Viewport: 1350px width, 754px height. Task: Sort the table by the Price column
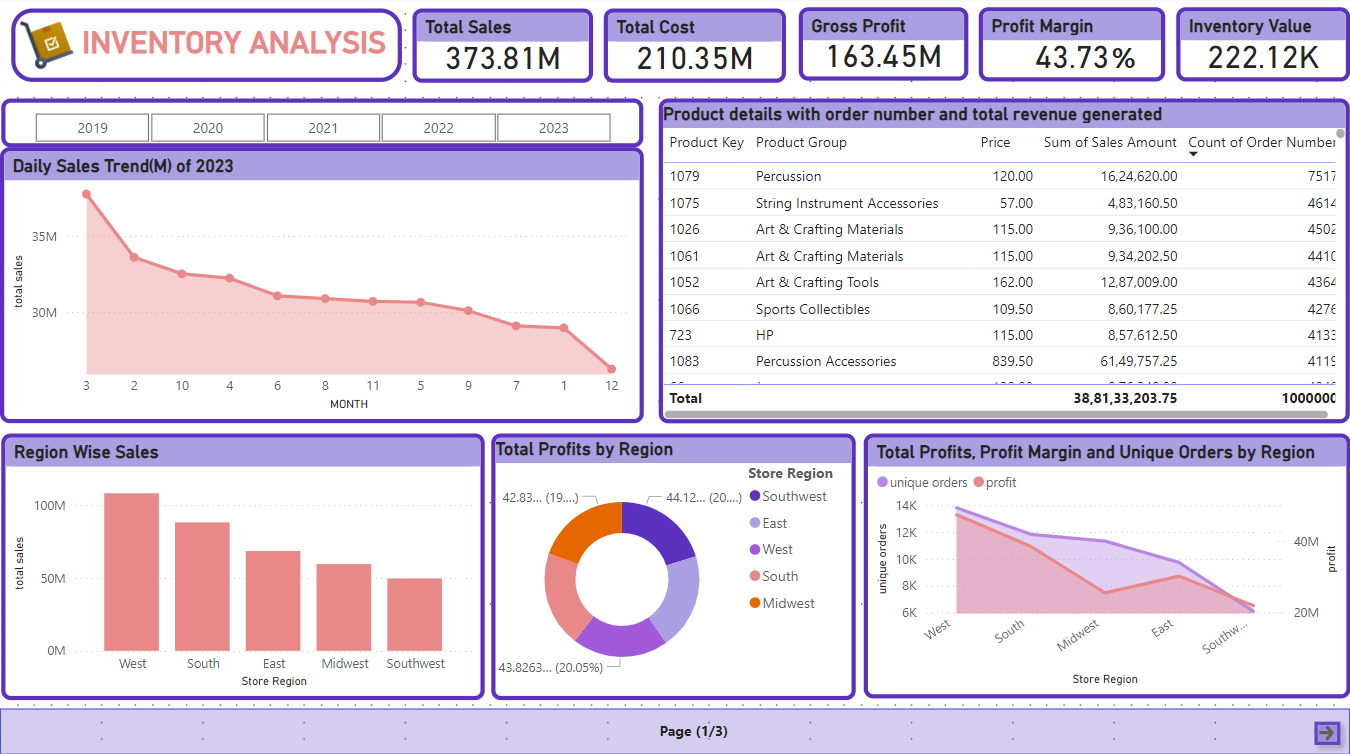[x=995, y=142]
